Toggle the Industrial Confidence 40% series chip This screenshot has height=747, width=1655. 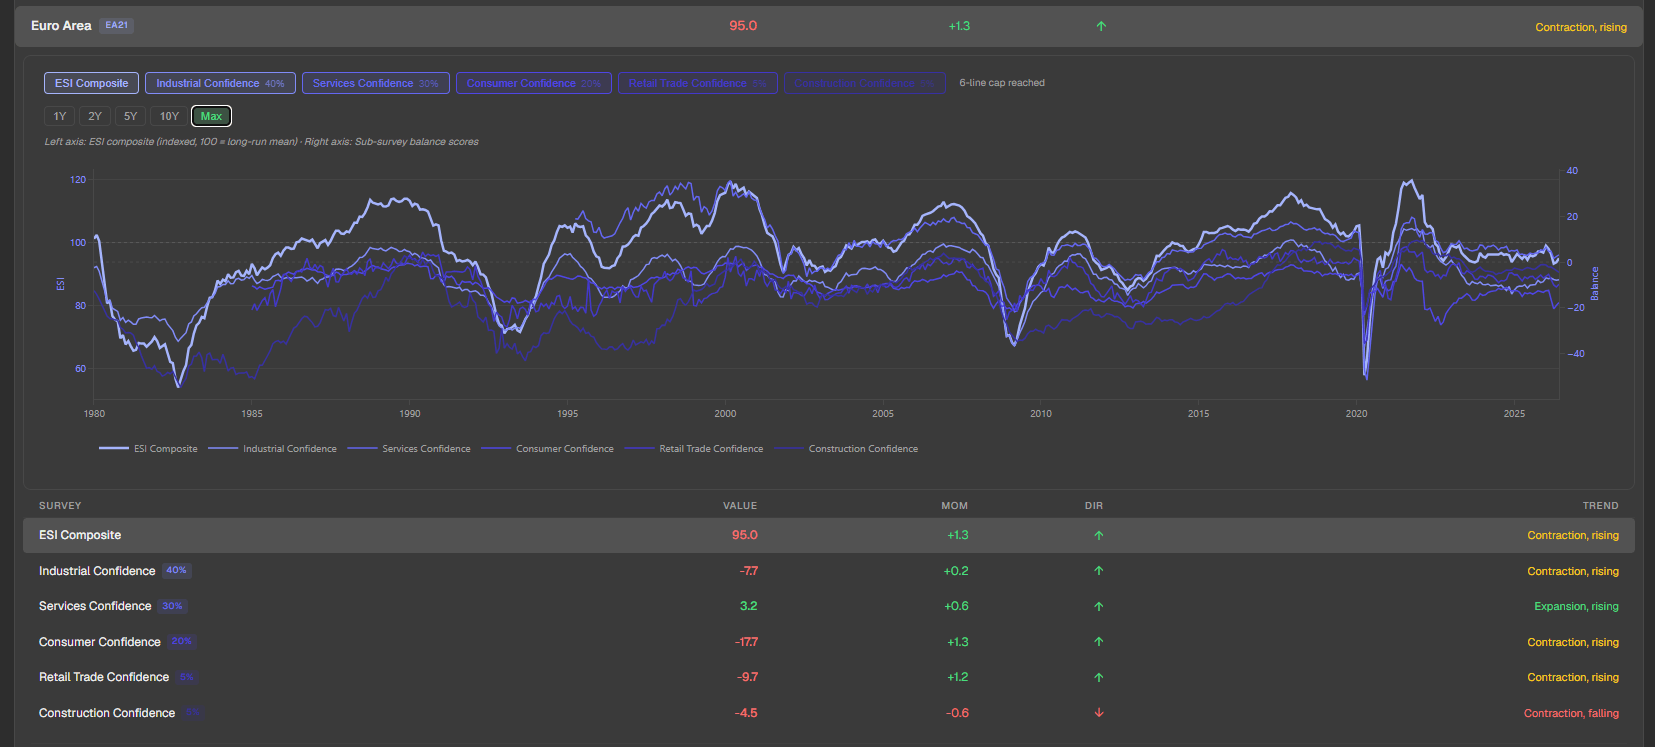(x=220, y=83)
